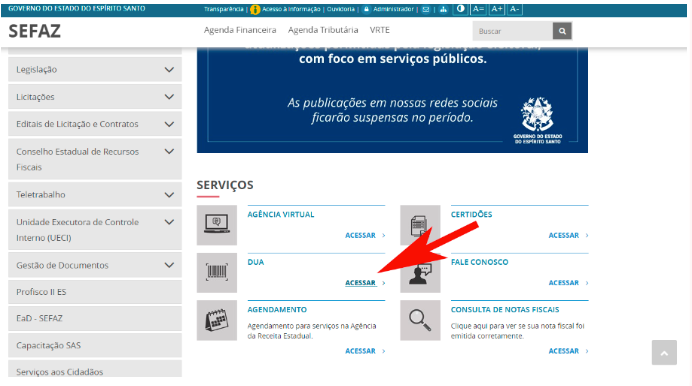This screenshot has width=692, height=386.
Task: Click the Administrador lock icon
Action: [x=366, y=9]
